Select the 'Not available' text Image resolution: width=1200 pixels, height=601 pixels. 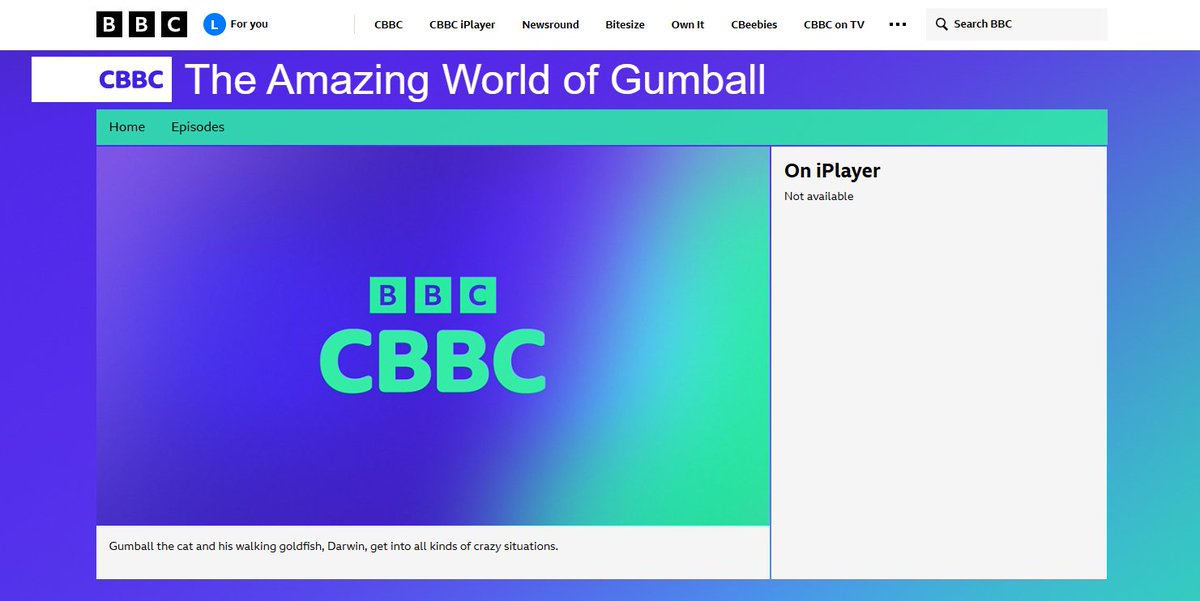(819, 196)
